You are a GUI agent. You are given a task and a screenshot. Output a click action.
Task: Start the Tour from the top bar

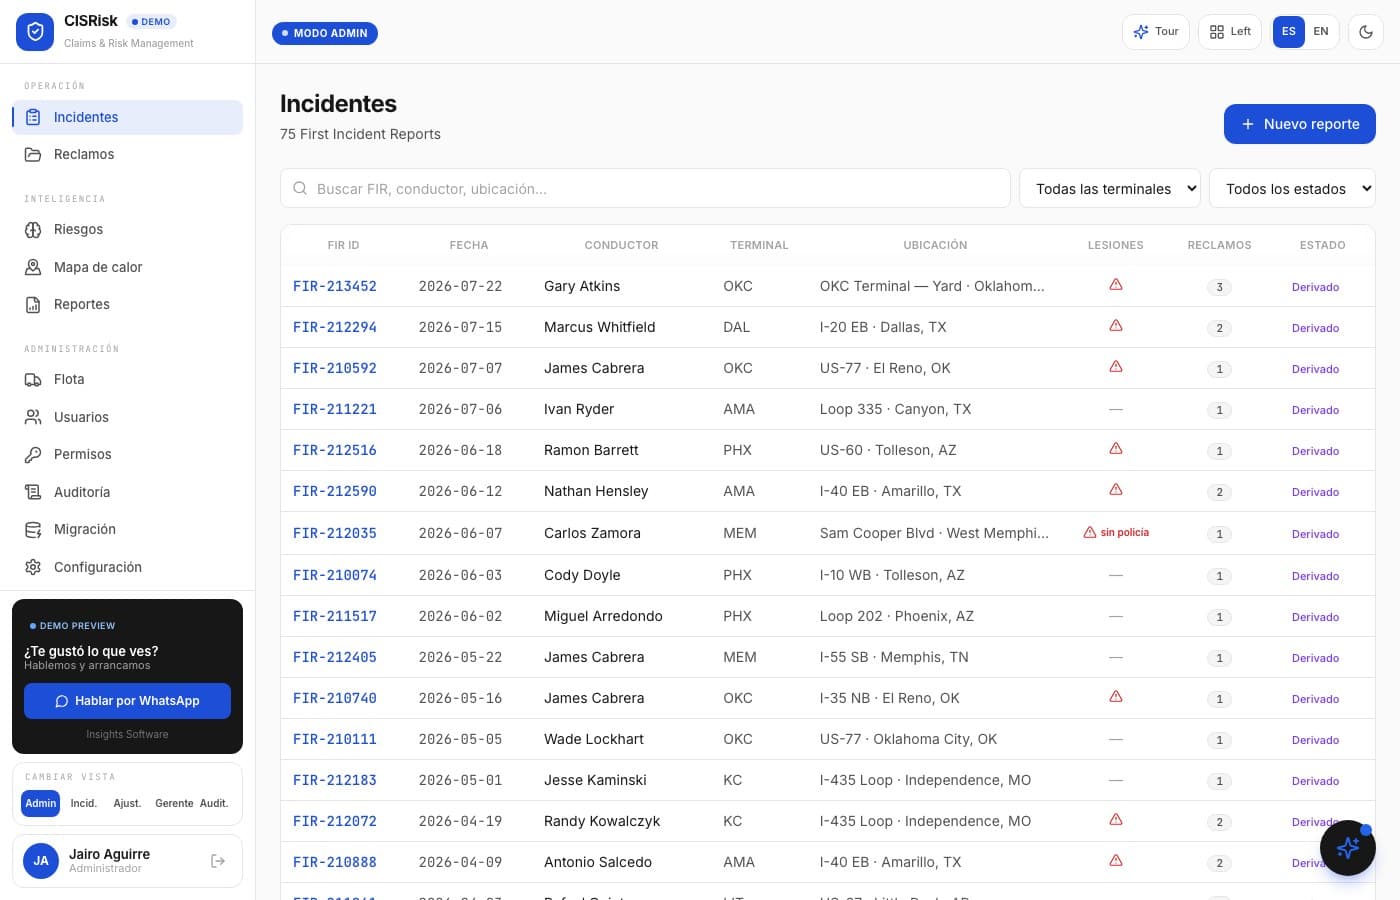pyautogui.click(x=1156, y=32)
